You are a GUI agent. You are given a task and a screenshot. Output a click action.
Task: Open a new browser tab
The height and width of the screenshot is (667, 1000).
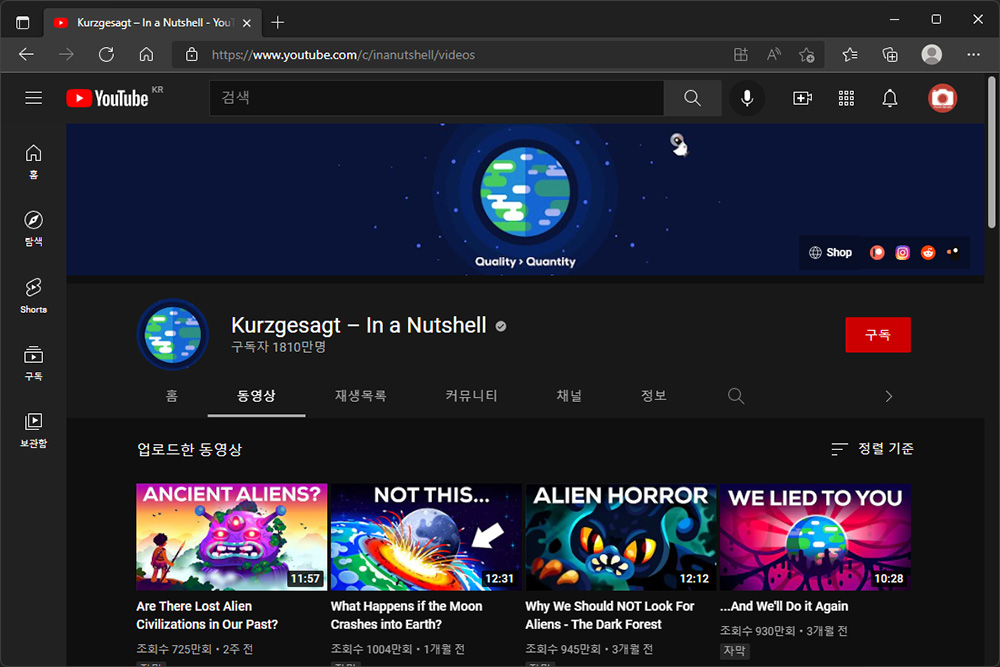277,23
